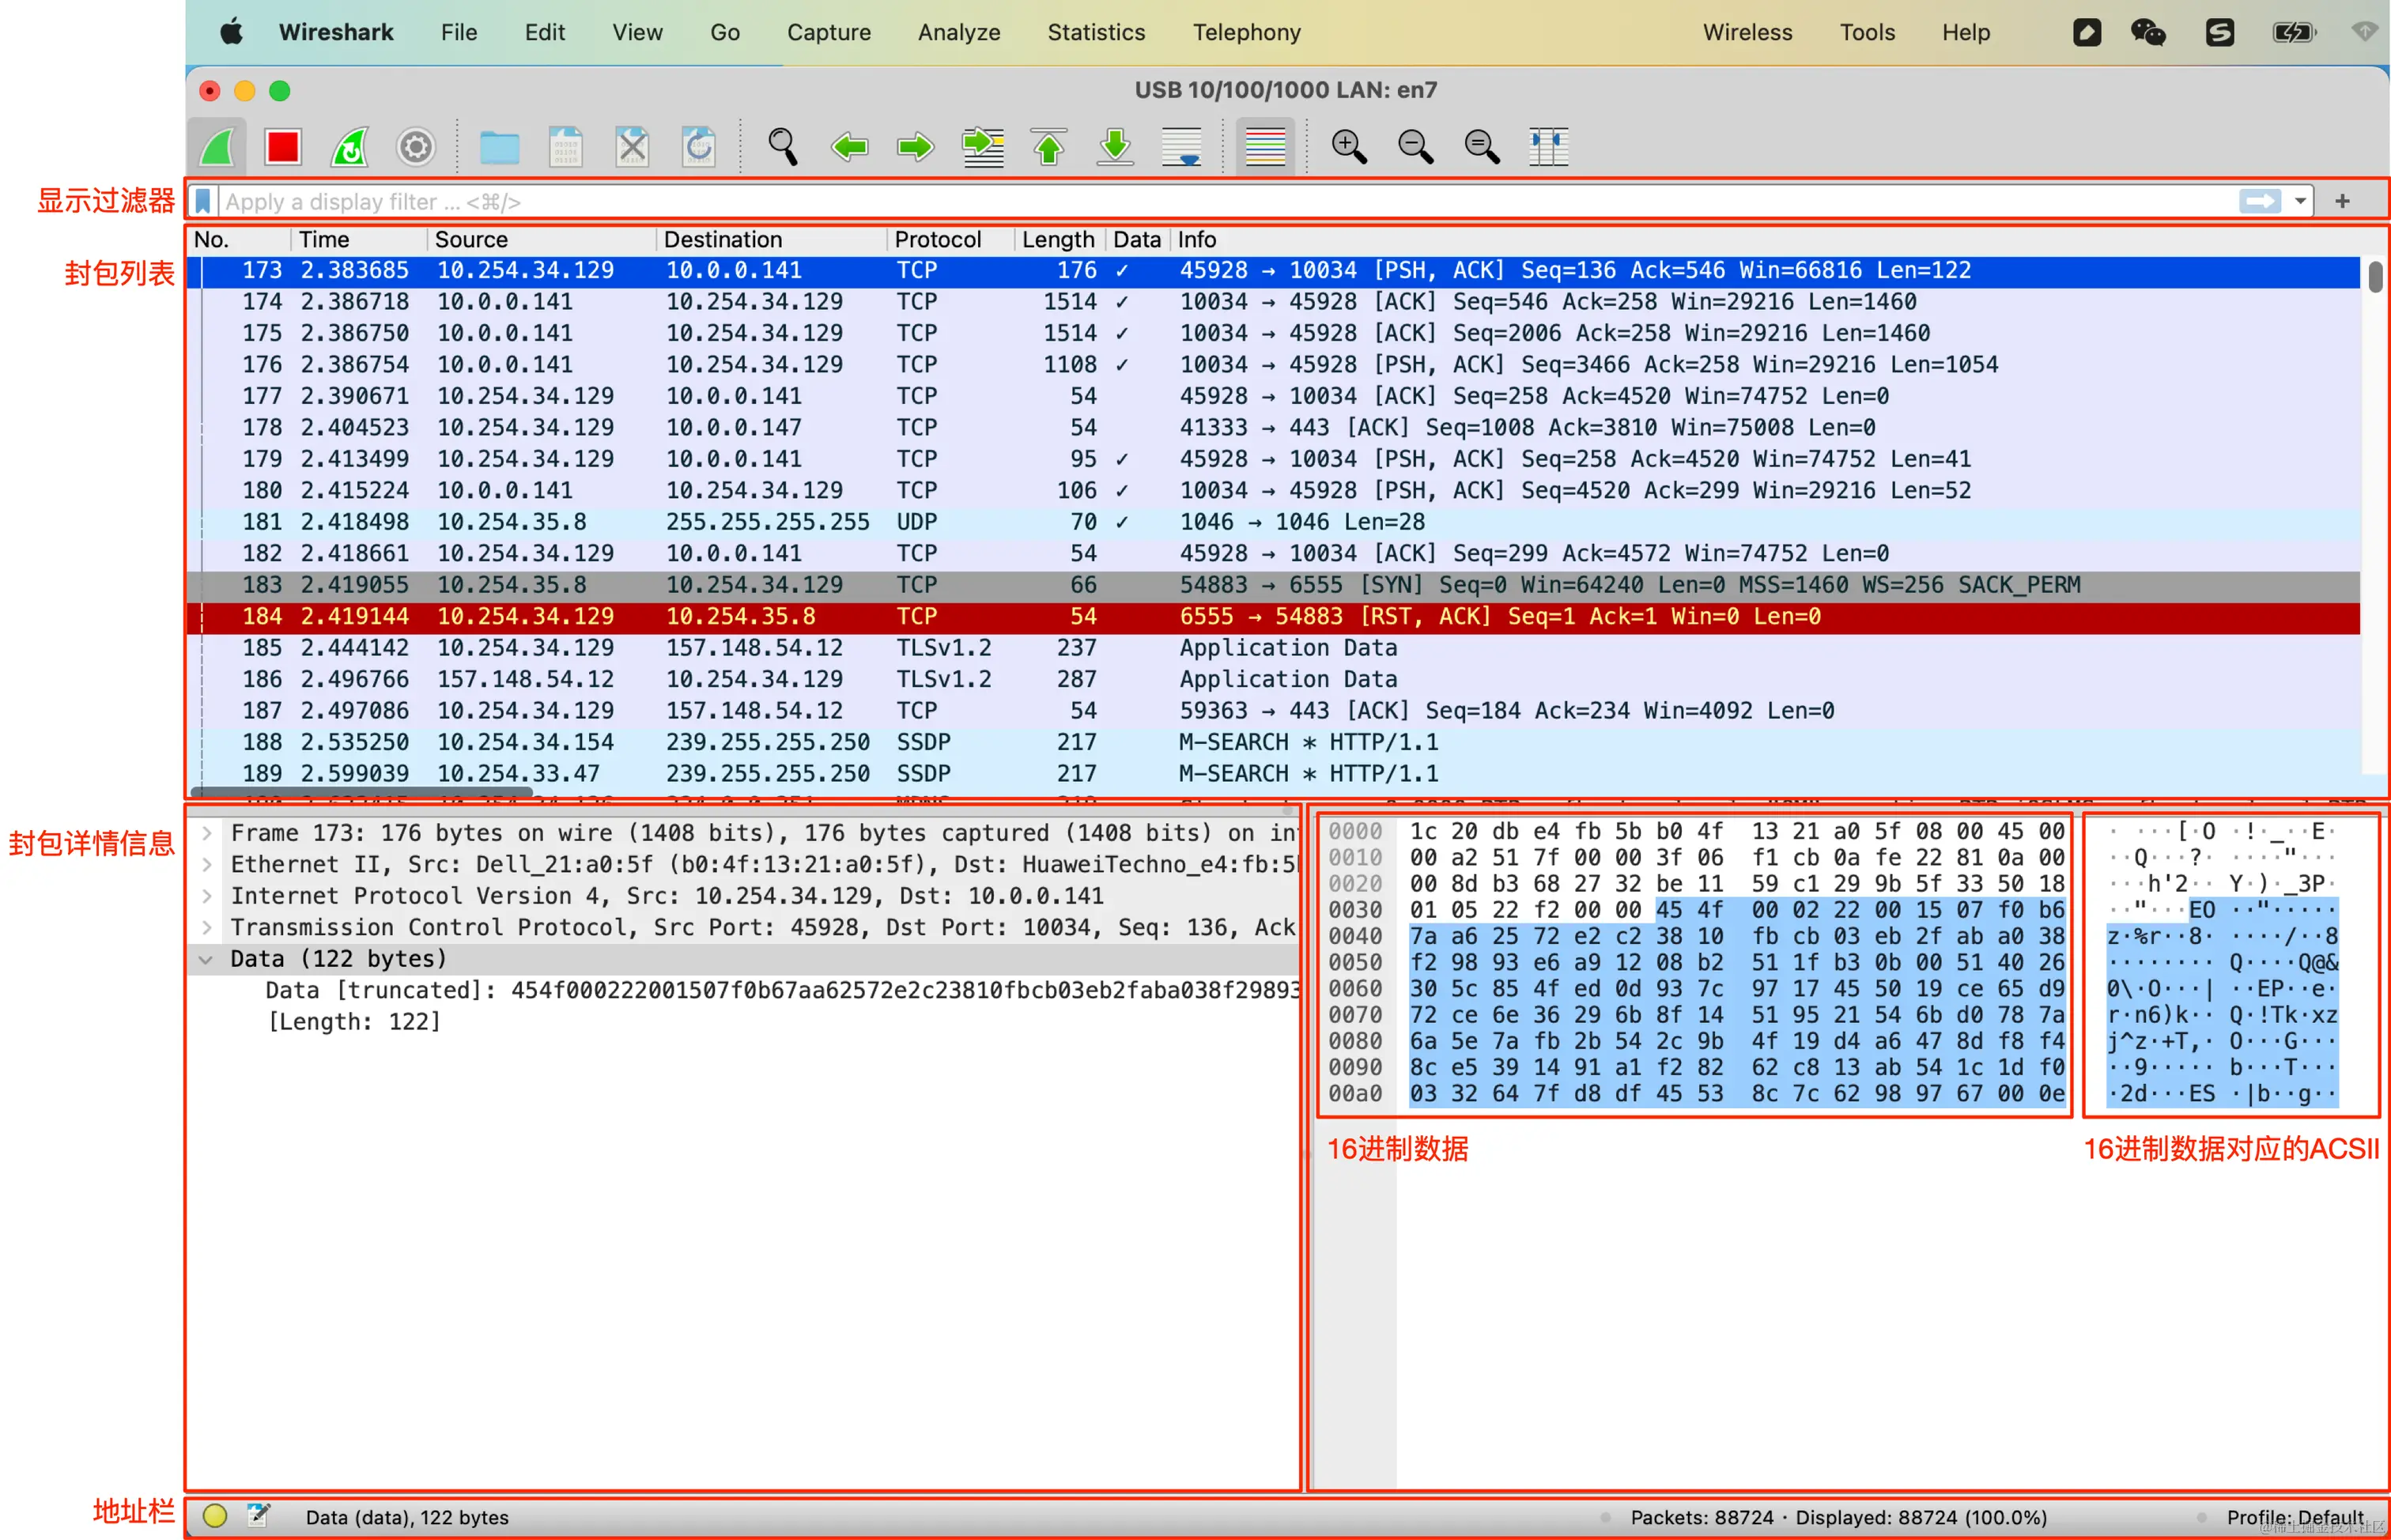Image resolution: width=2391 pixels, height=1540 pixels.
Task: Go to the last packet arrow icon
Action: click(x=1115, y=148)
